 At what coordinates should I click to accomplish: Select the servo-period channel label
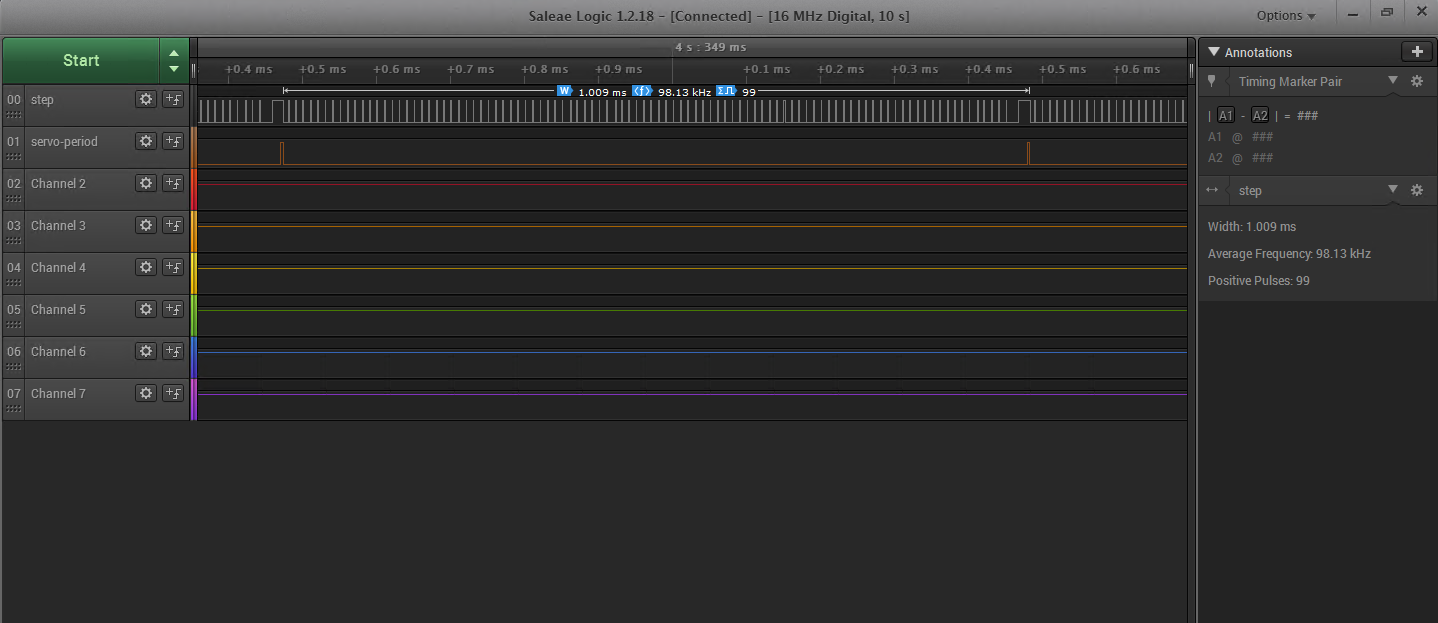[64, 141]
